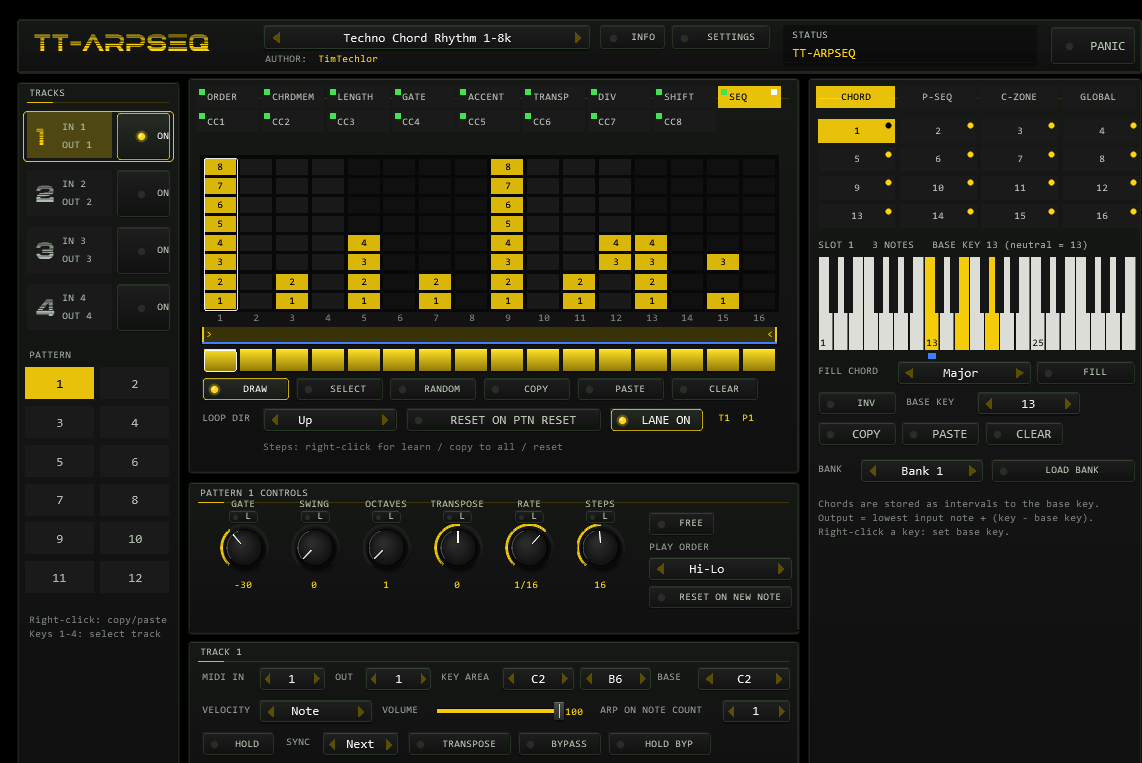Click the right arrow of PLAY ORDER Hi-Lo
The height and width of the screenshot is (763, 1142).
(x=781, y=569)
